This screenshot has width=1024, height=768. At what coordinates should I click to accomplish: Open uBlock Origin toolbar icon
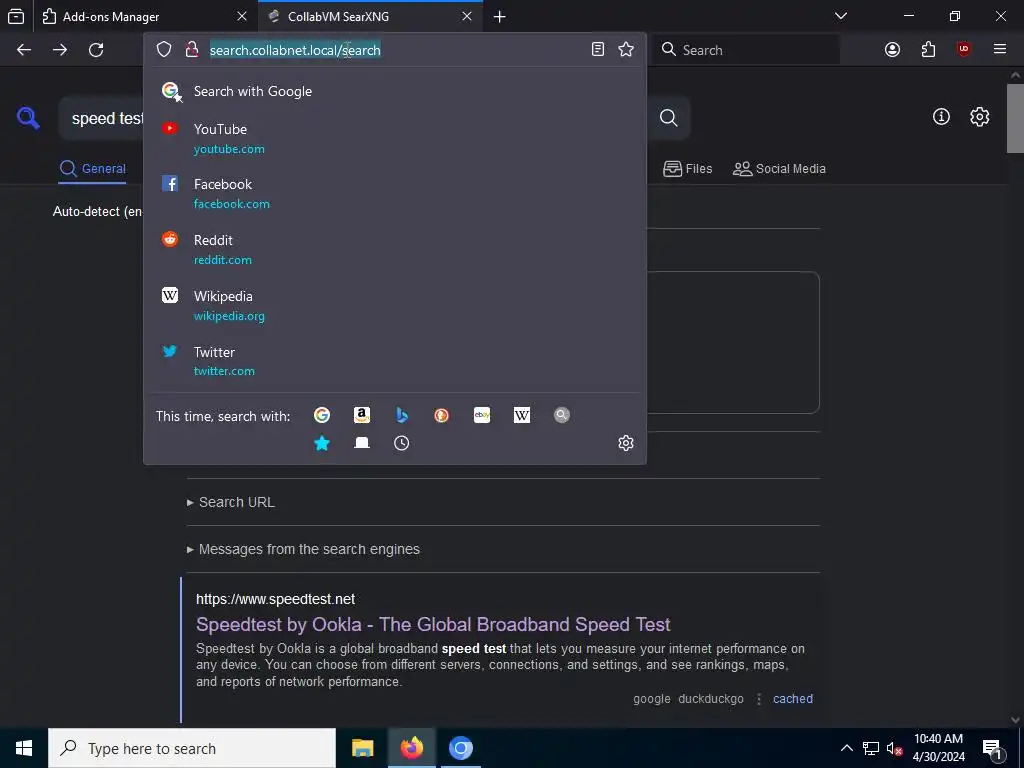click(x=964, y=50)
